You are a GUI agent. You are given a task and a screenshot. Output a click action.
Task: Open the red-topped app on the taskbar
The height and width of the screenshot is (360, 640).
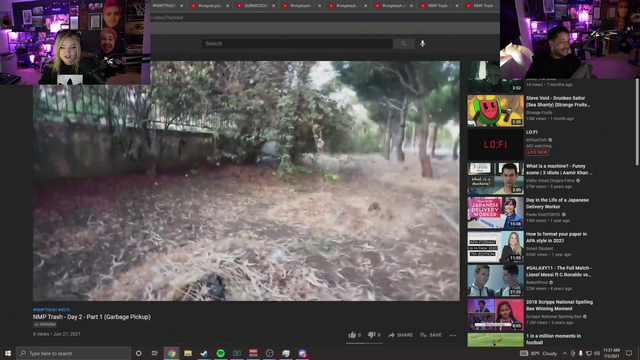tap(253, 353)
